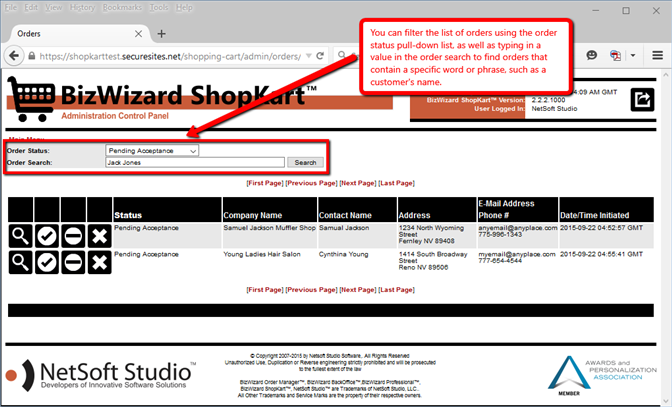Click minus icon for Young Ladies Hair Salon order
The image size is (672, 407).
73,262
